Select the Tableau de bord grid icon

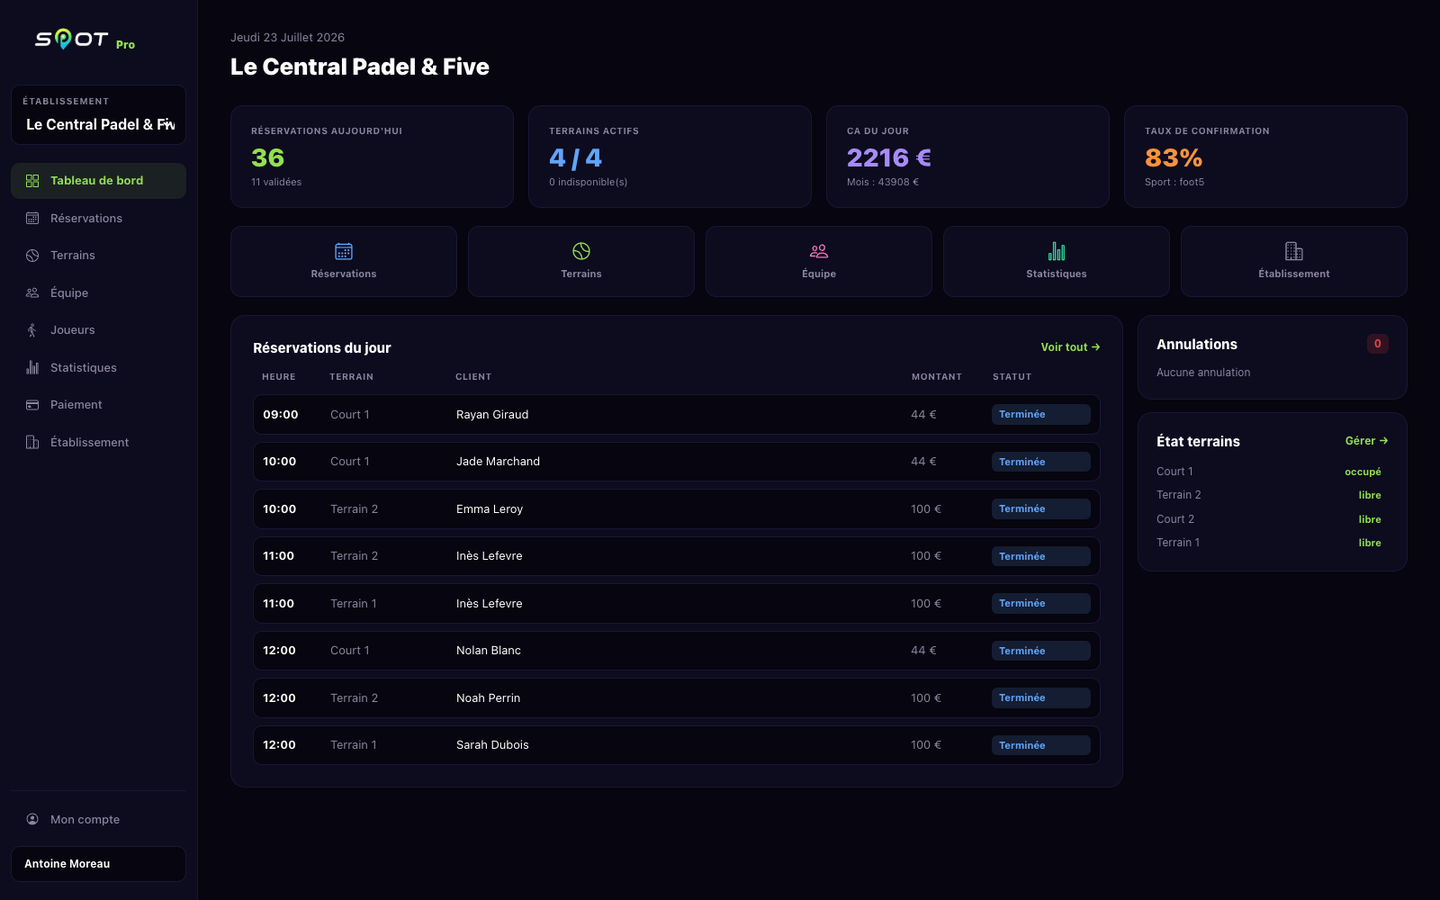point(32,181)
